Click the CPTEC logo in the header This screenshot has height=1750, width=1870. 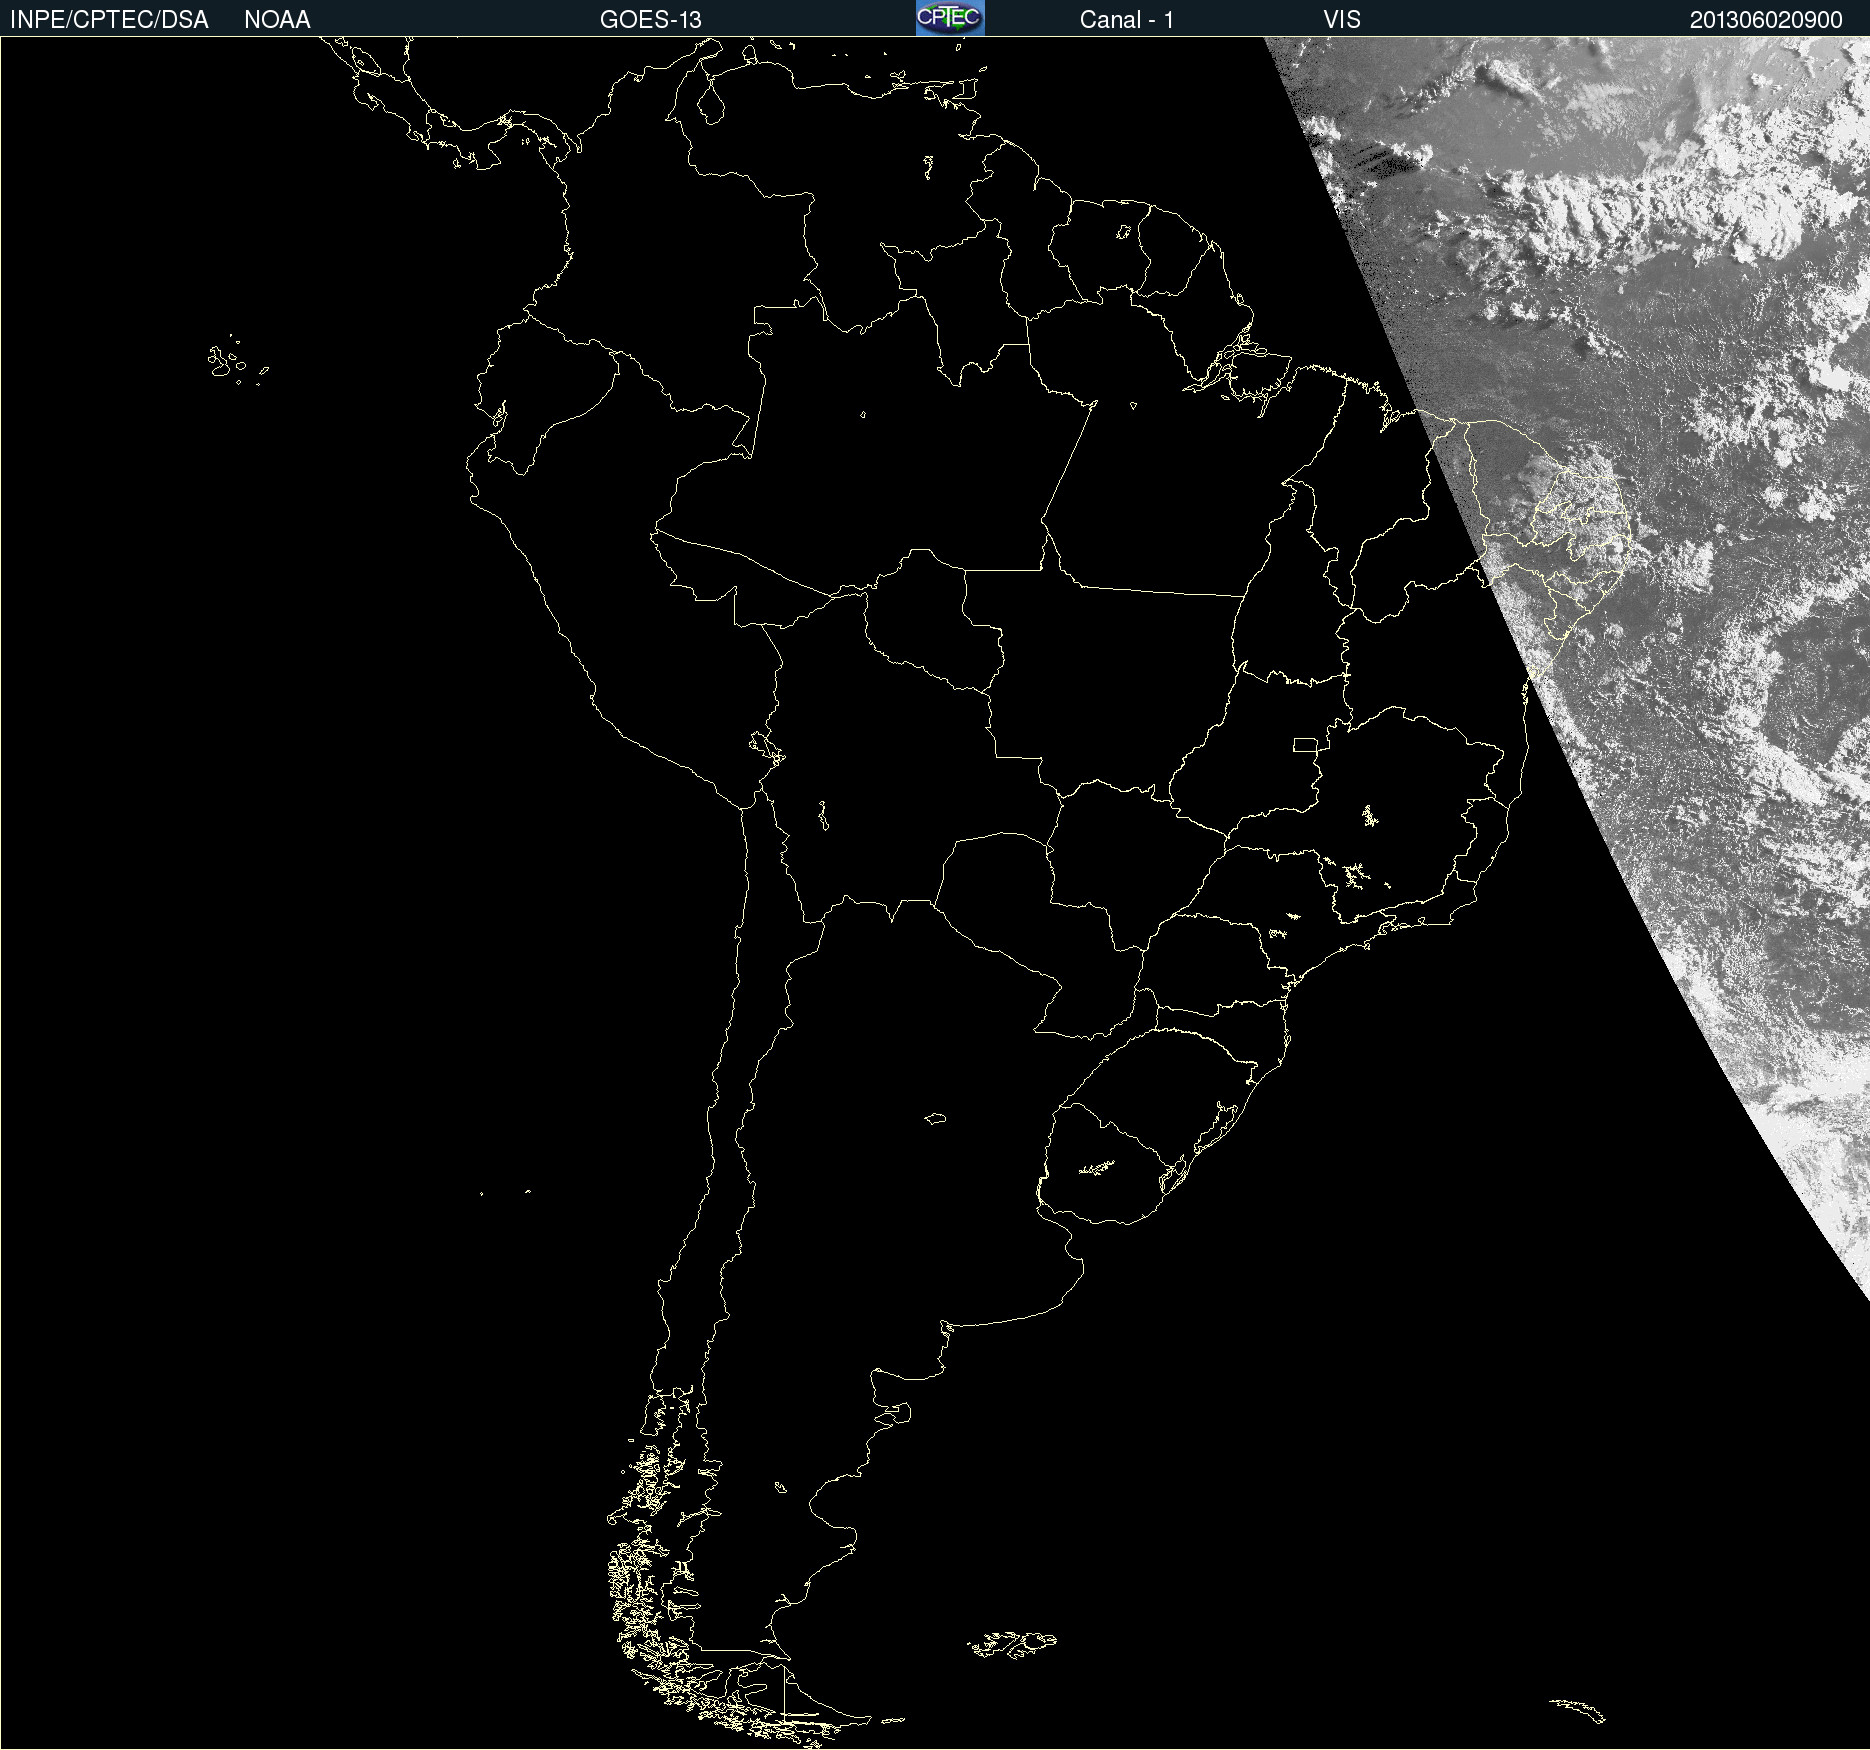(x=949, y=18)
